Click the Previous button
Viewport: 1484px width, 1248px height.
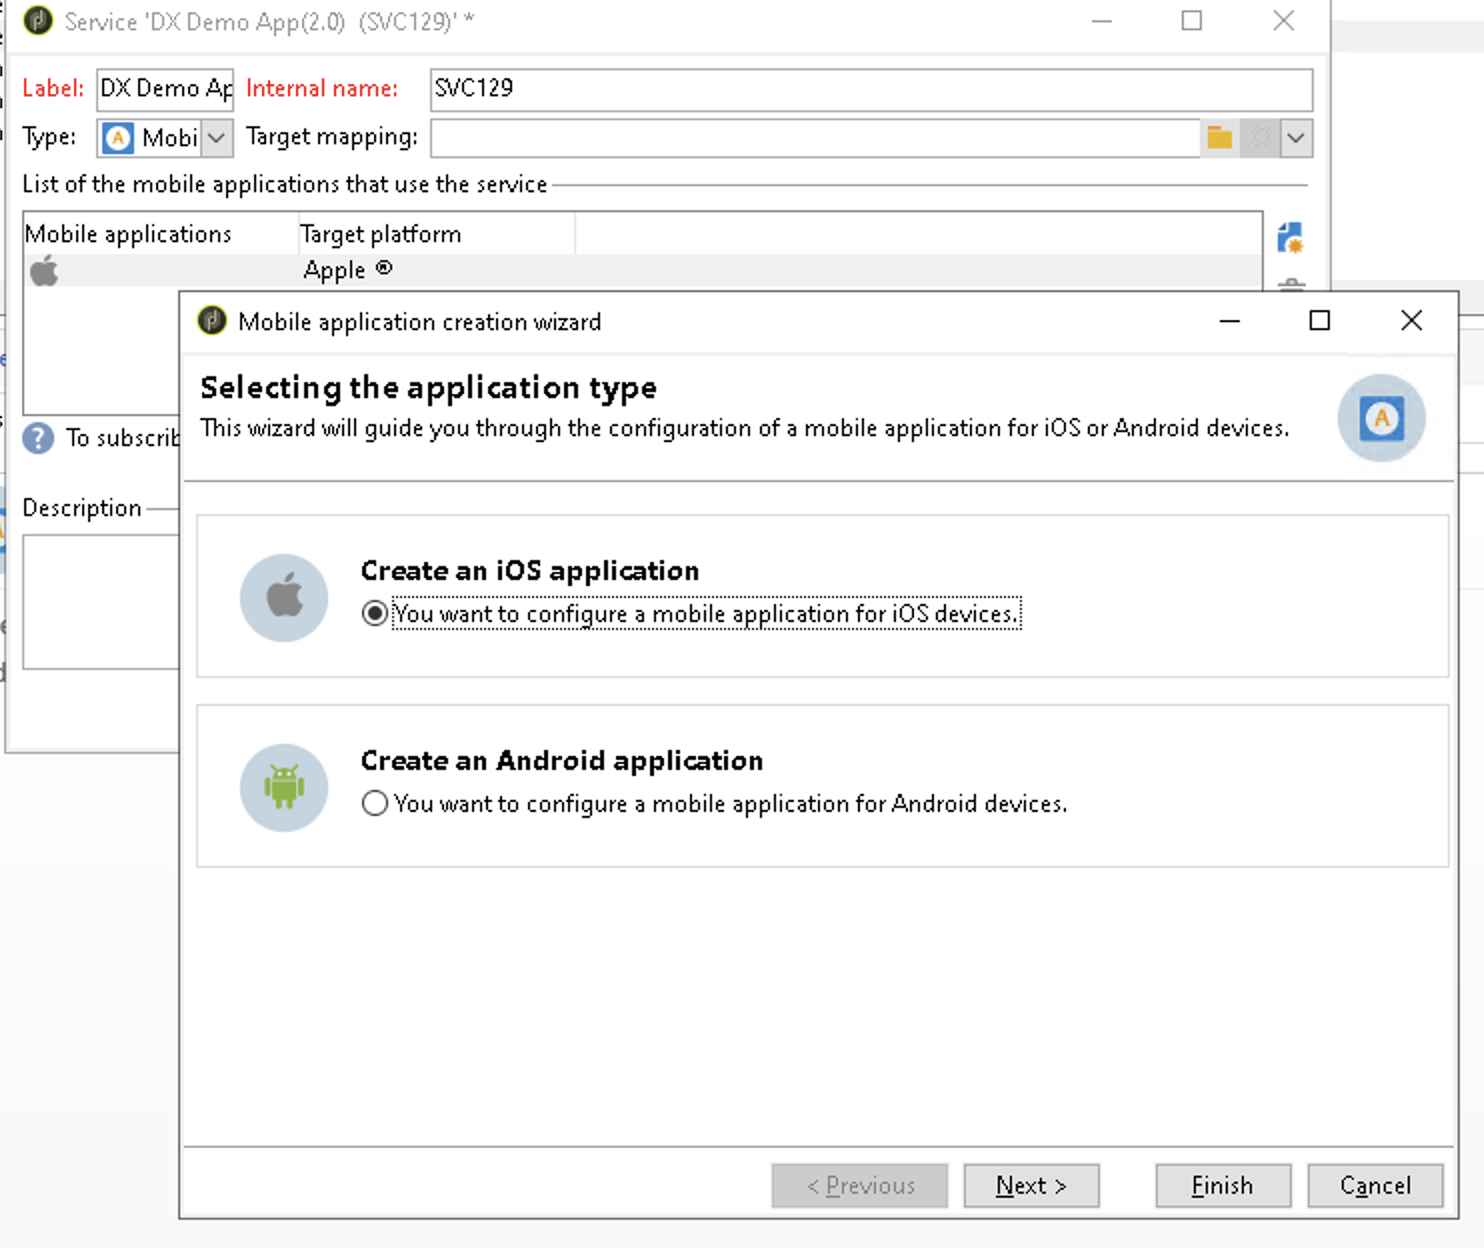coord(860,1185)
